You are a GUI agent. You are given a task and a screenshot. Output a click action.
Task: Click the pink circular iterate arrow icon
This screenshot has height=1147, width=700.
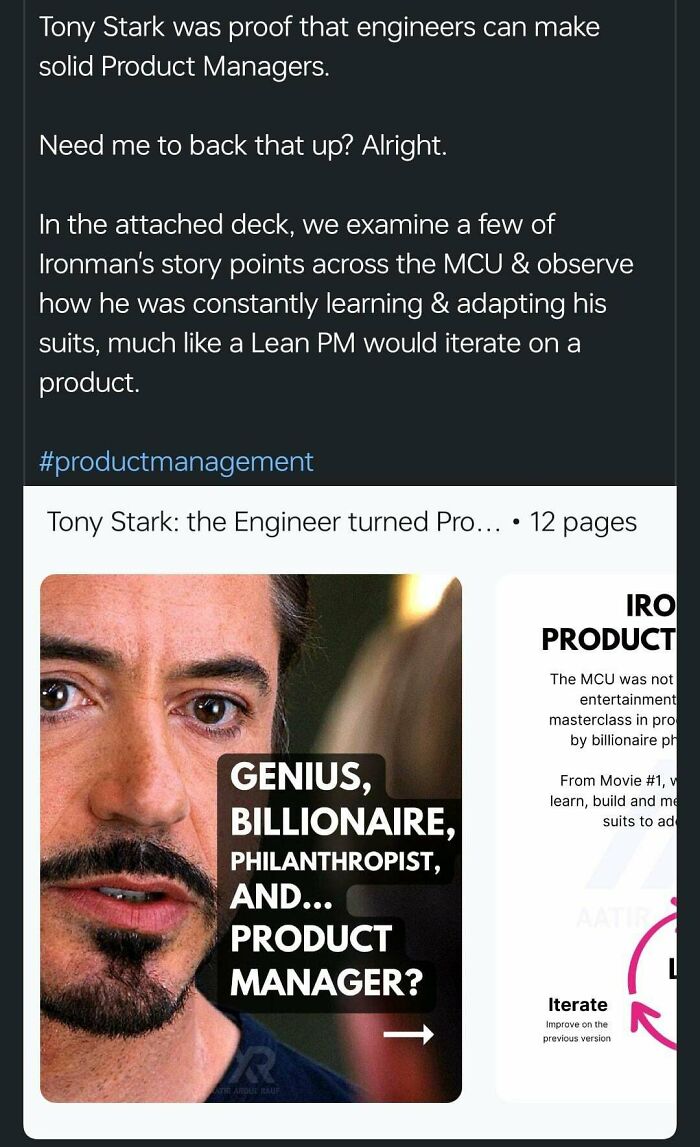(x=650, y=990)
